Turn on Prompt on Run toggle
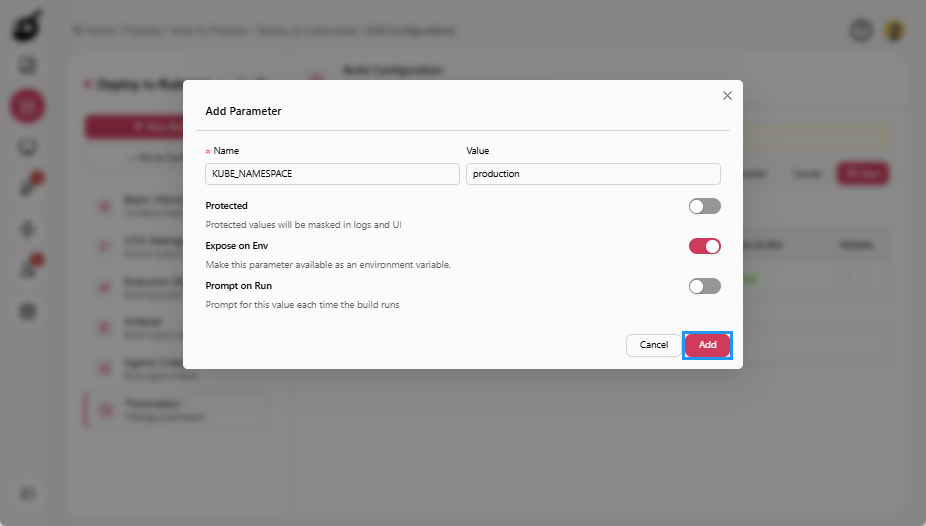The height and width of the screenshot is (526, 926). click(x=705, y=286)
